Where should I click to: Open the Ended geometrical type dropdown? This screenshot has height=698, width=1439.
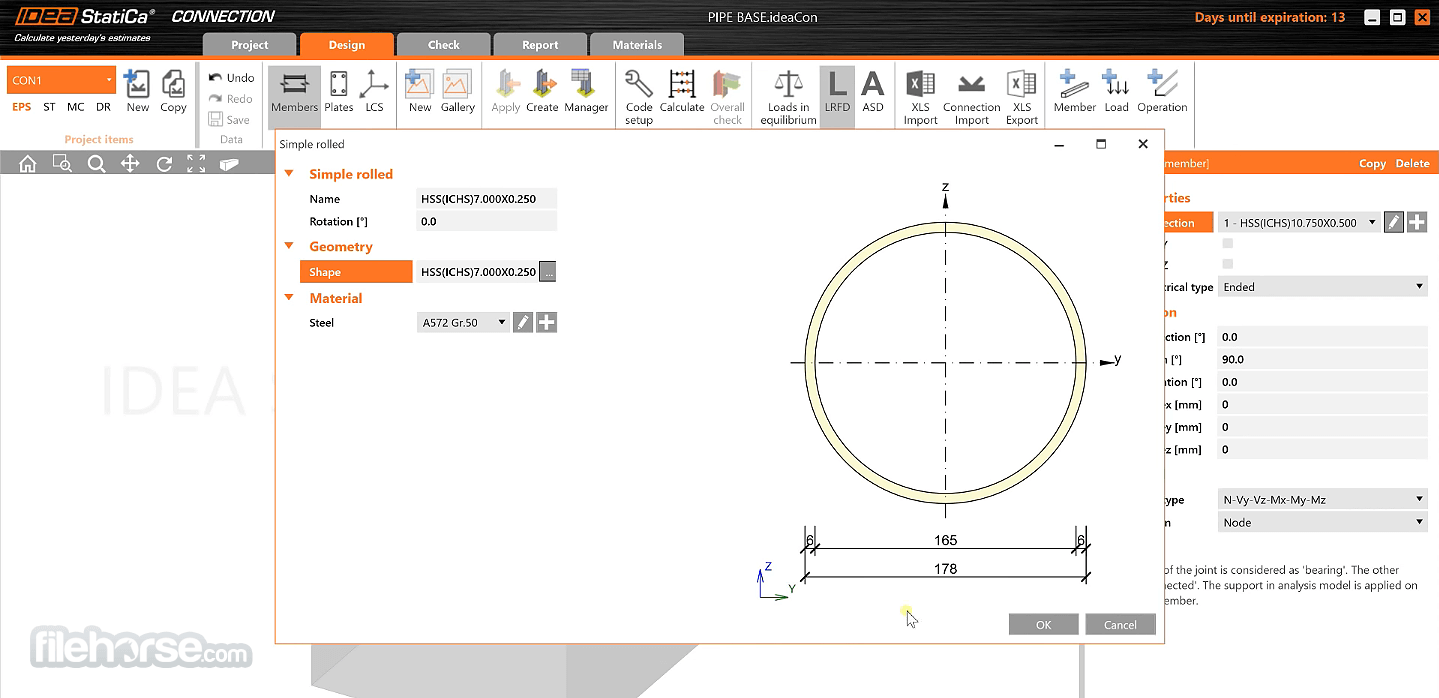1322,287
